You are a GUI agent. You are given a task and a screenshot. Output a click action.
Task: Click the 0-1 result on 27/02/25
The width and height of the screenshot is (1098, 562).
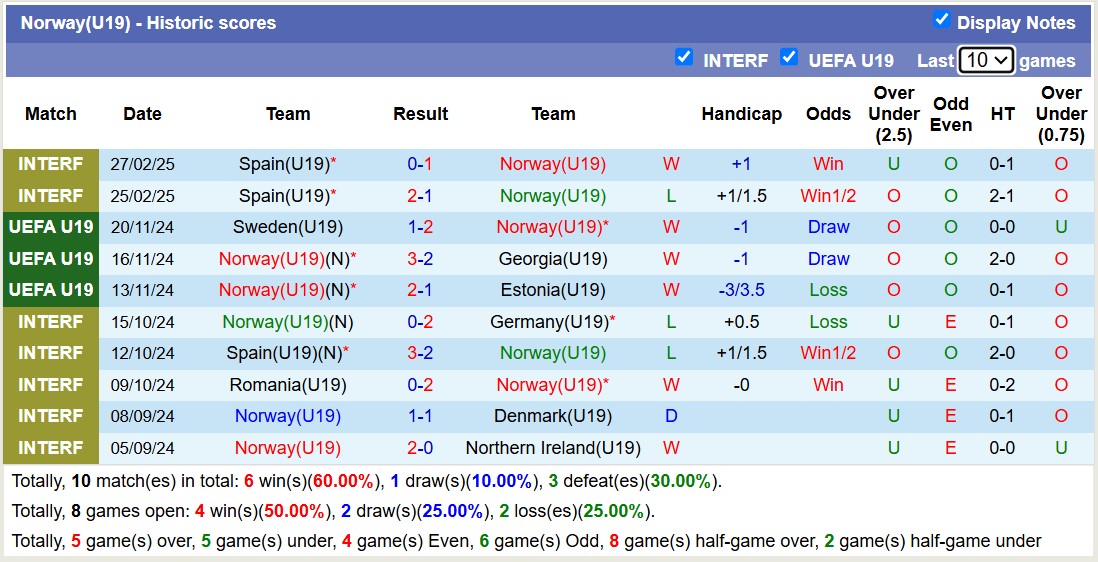pos(420,164)
